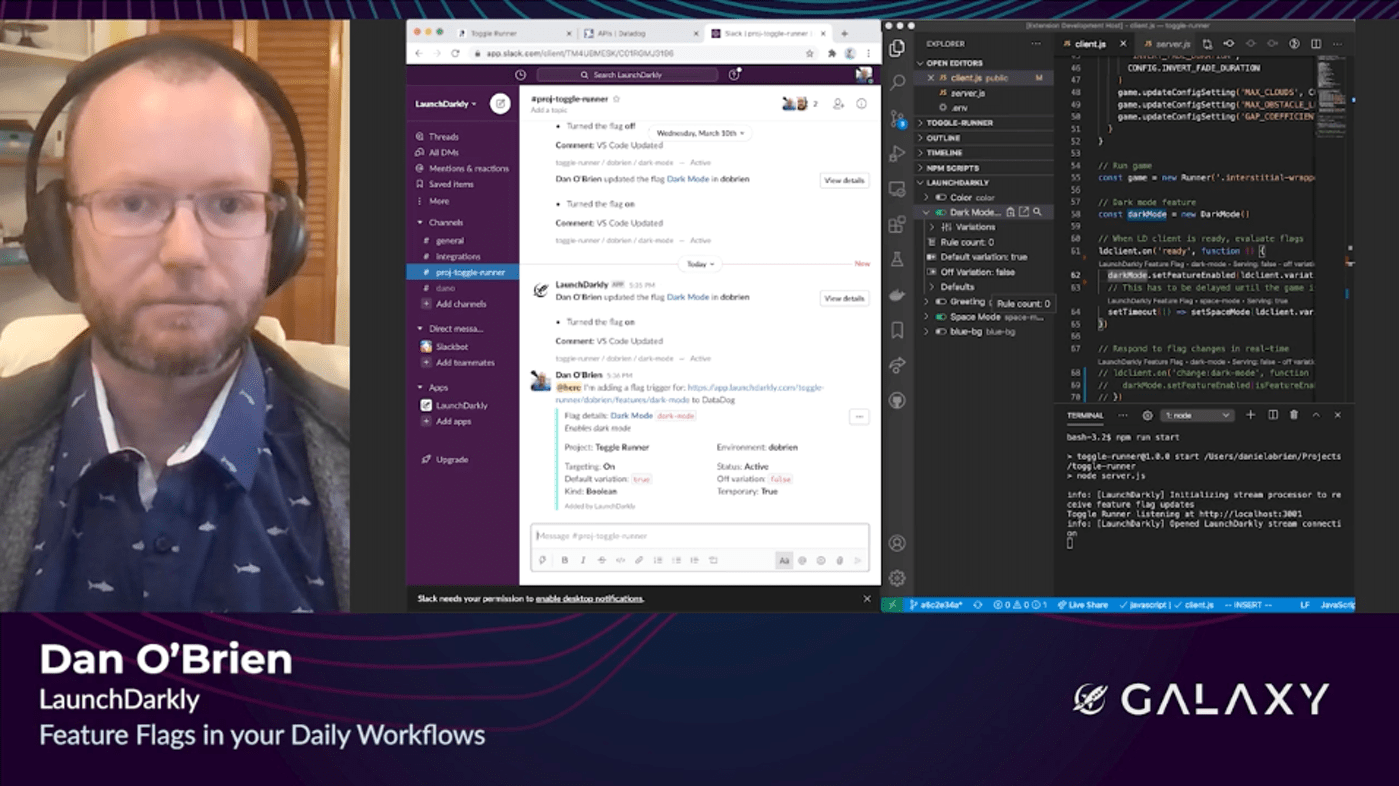Screen dimensions: 1399x786
Task: Open the Source Control view in VS Code
Action: 897,119
